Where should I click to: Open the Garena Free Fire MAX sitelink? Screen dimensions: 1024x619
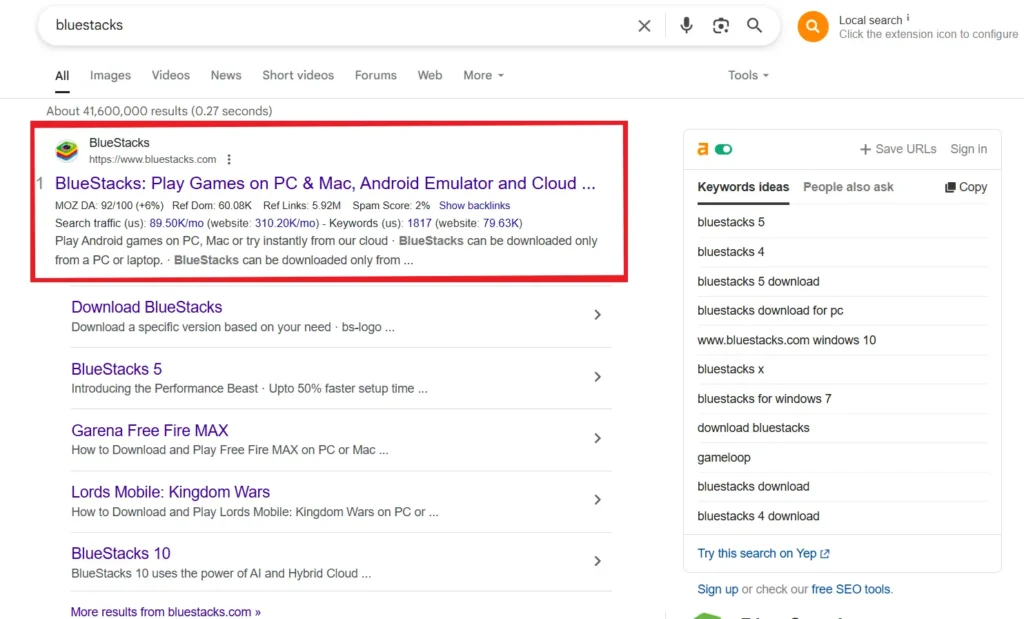150,430
